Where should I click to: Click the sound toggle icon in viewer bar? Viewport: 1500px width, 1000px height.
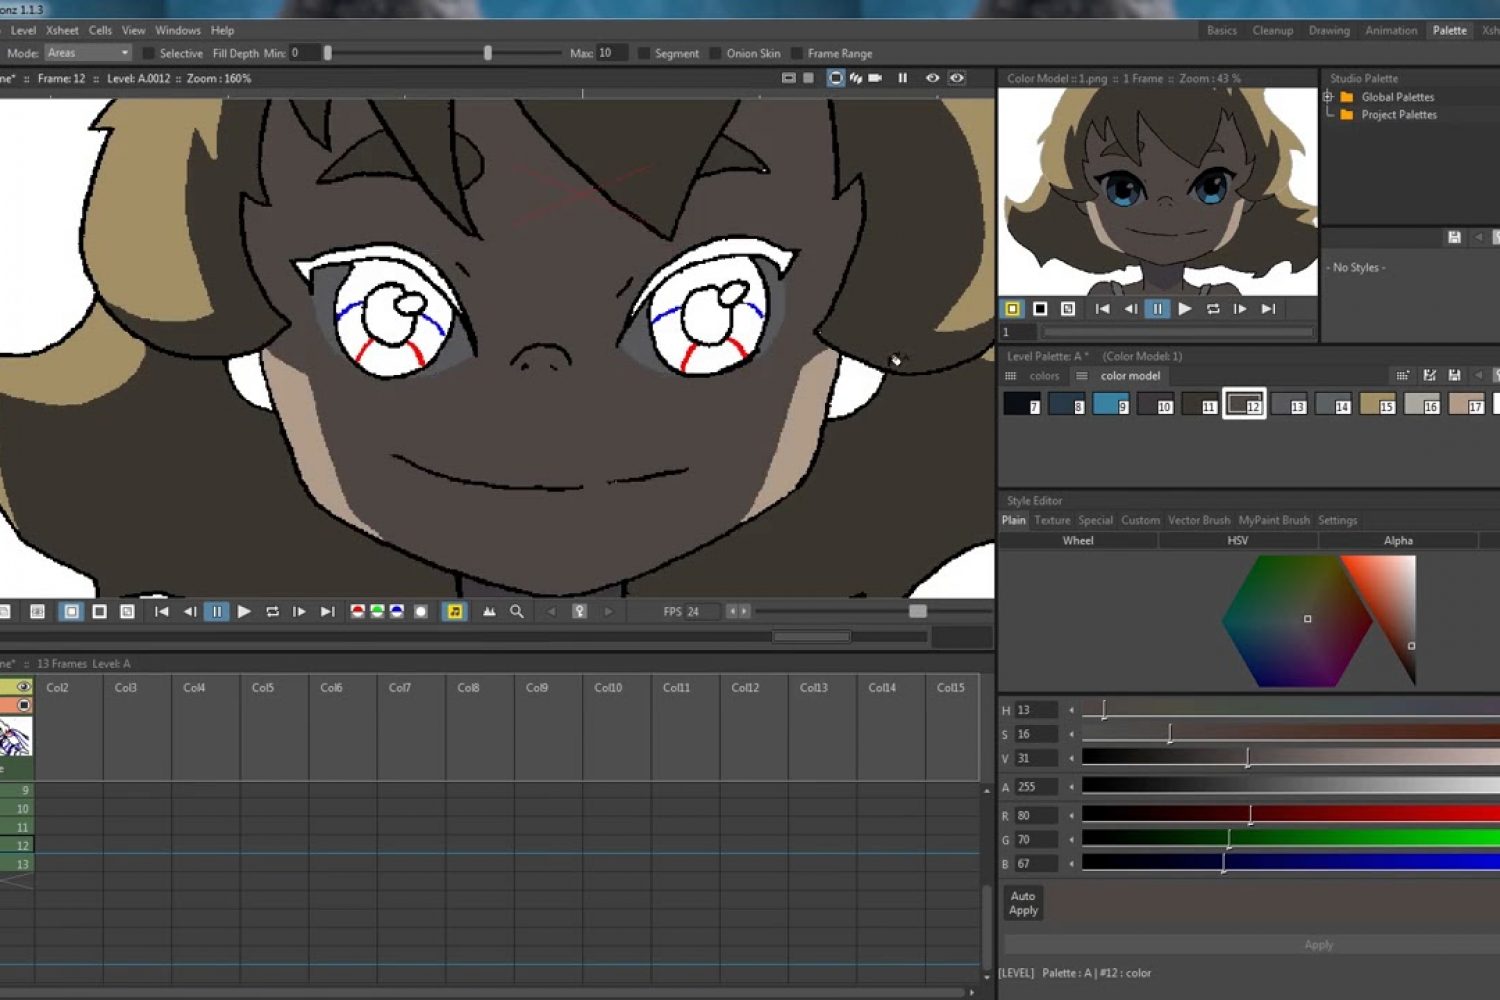click(455, 612)
